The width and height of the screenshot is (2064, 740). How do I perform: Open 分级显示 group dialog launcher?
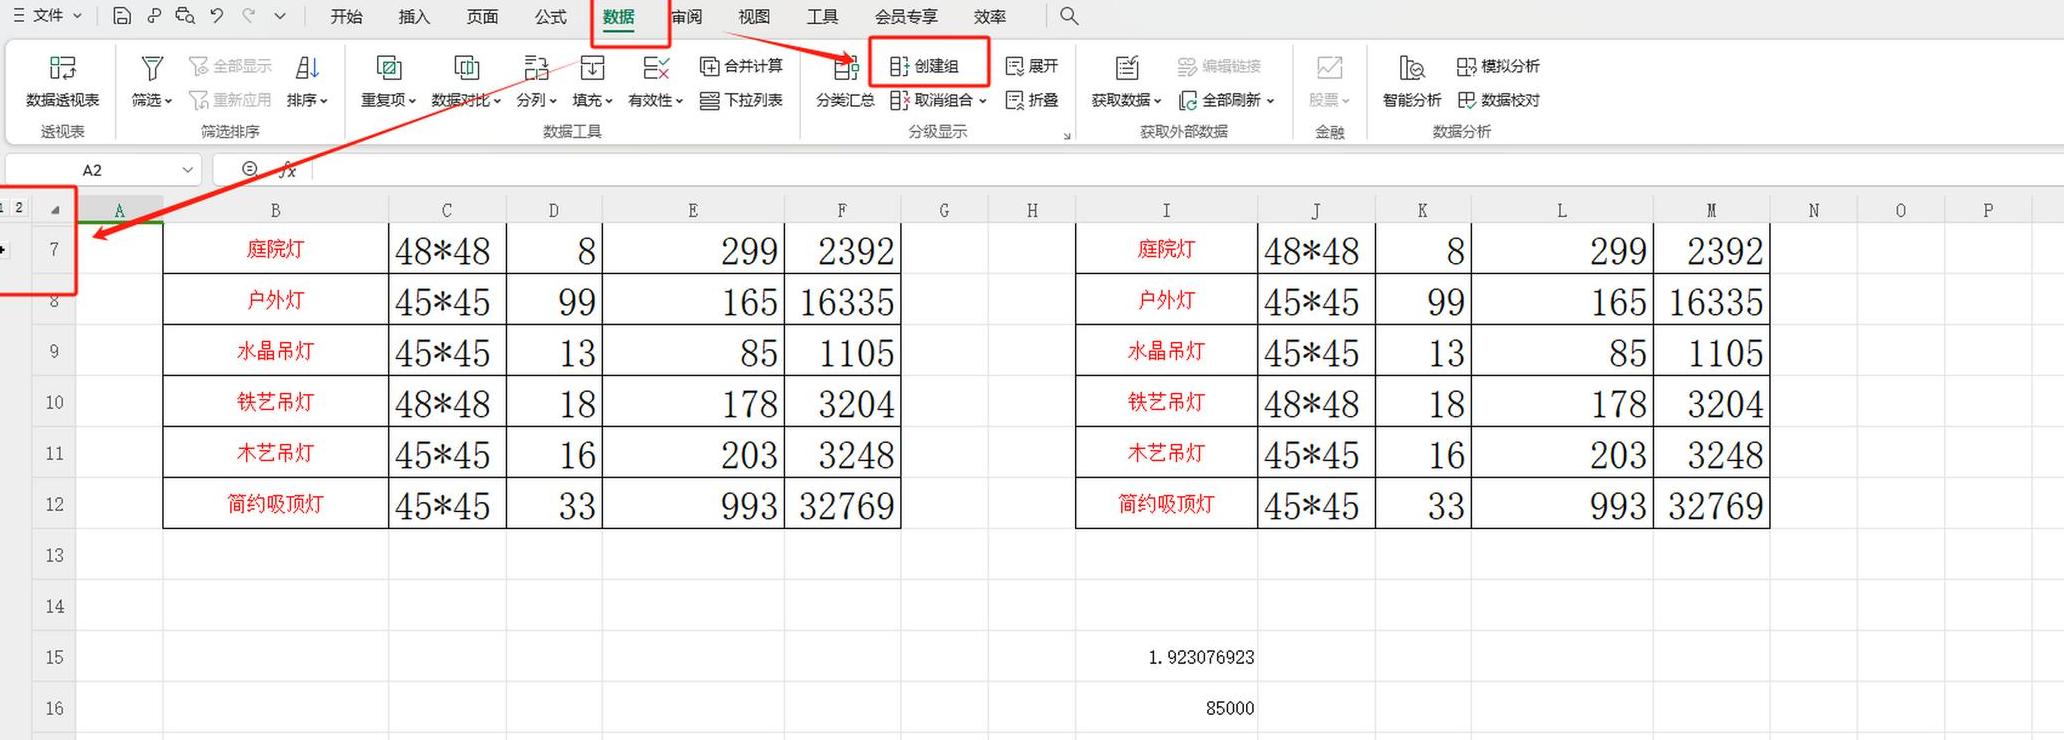(x=1067, y=135)
